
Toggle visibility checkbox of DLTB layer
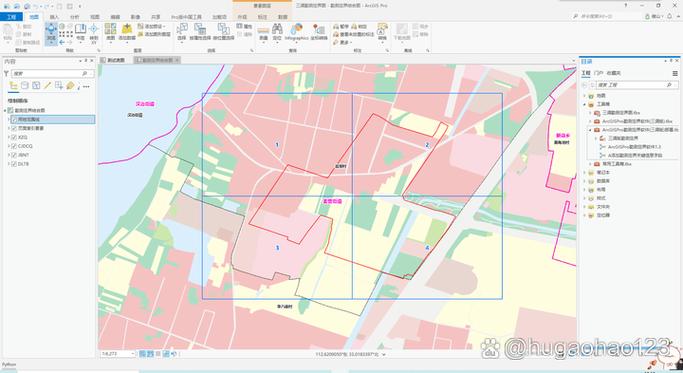click(x=14, y=164)
